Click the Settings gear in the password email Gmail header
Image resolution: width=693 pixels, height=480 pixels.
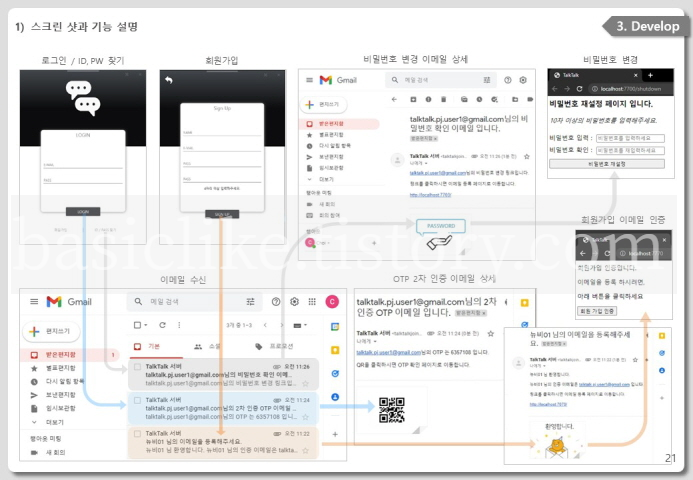(x=523, y=80)
